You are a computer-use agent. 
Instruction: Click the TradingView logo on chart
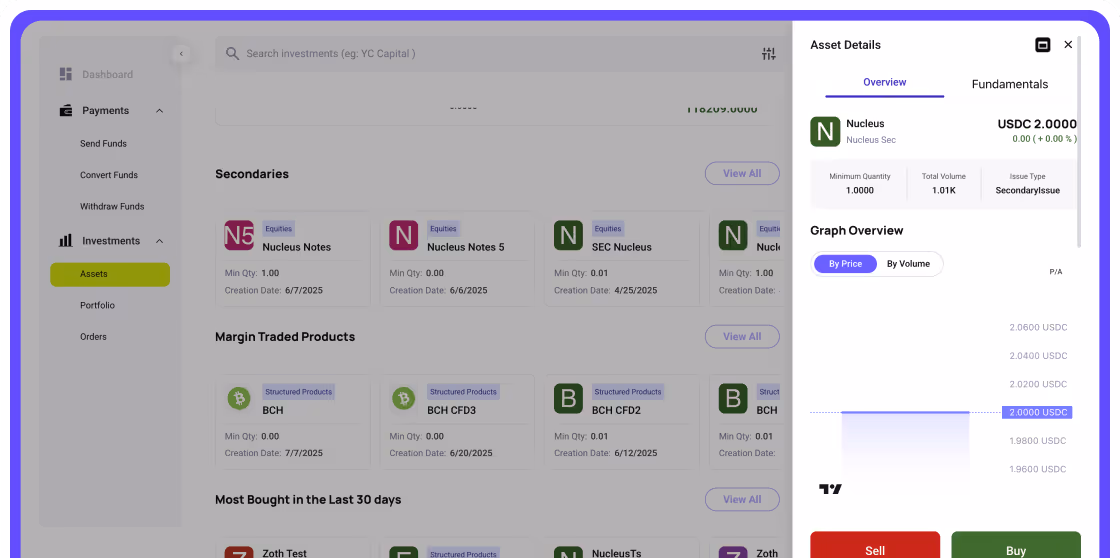pyautogui.click(x=830, y=489)
